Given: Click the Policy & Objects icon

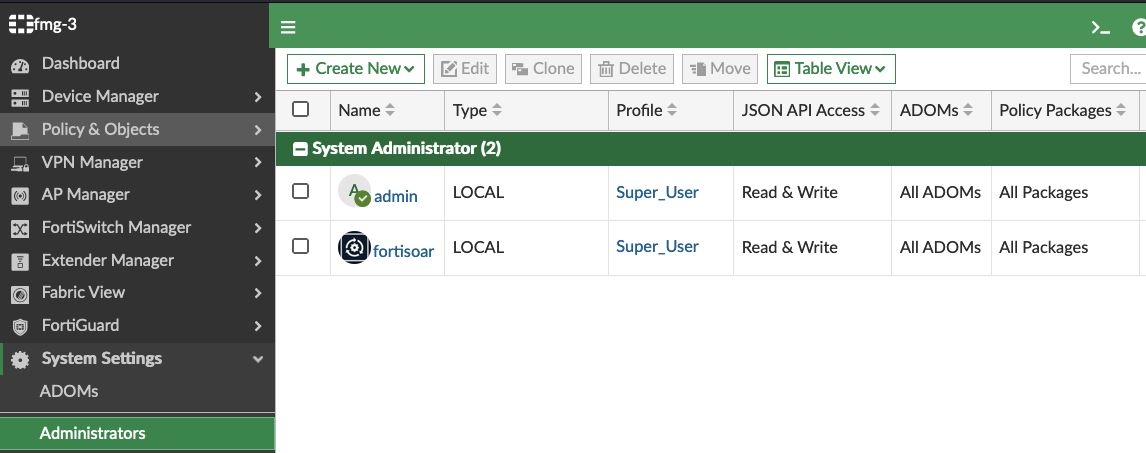Looking at the screenshot, I should pyautogui.click(x=20, y=131).
